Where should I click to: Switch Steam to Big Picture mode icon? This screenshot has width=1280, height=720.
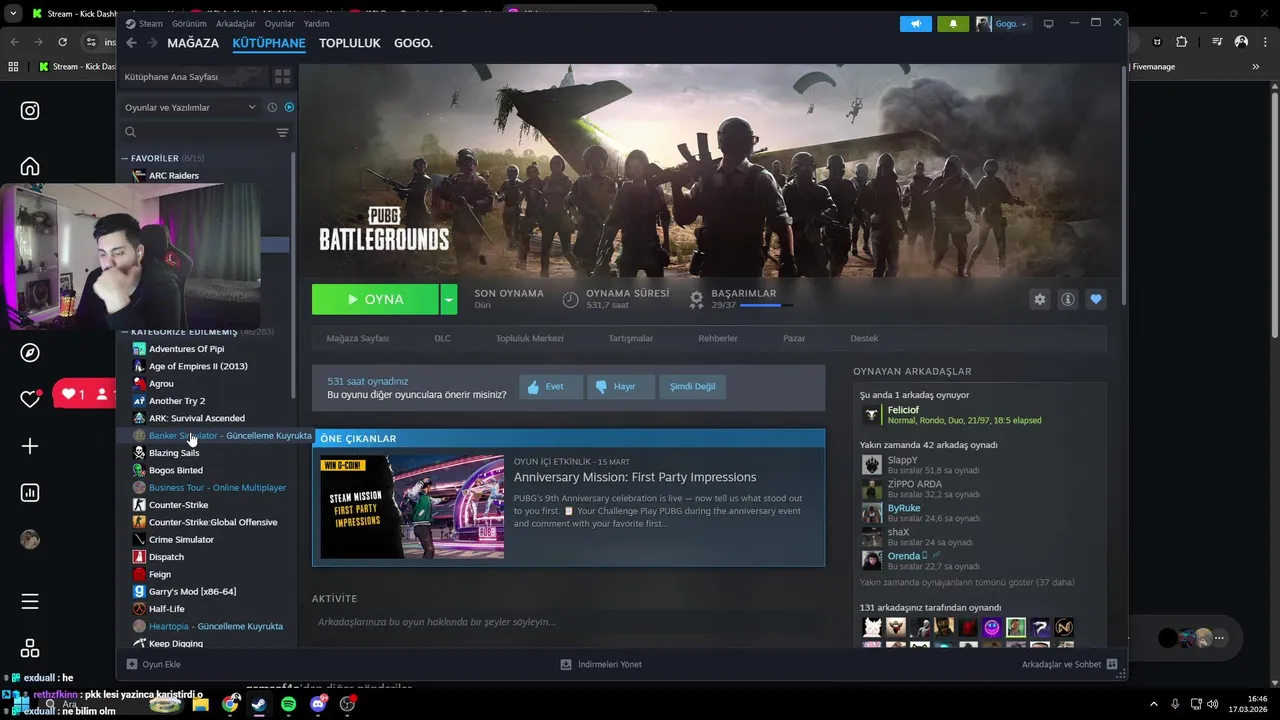pos(1048,23)
